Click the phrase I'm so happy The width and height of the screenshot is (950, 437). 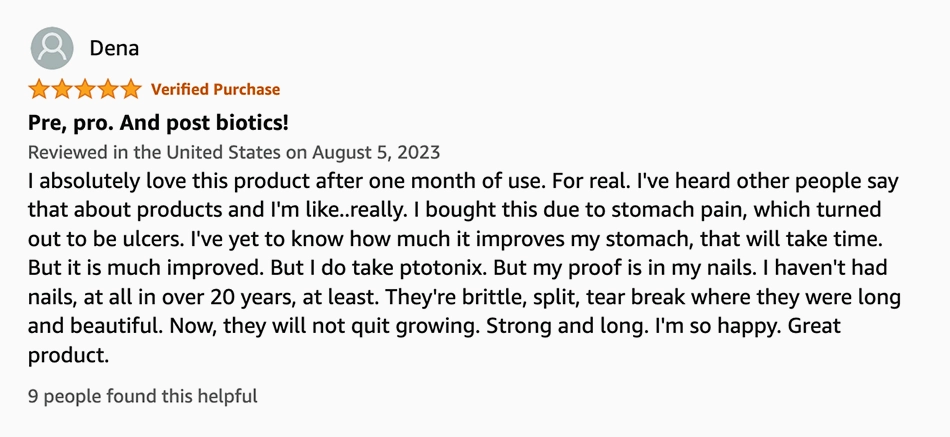click(x=716, y=327)
